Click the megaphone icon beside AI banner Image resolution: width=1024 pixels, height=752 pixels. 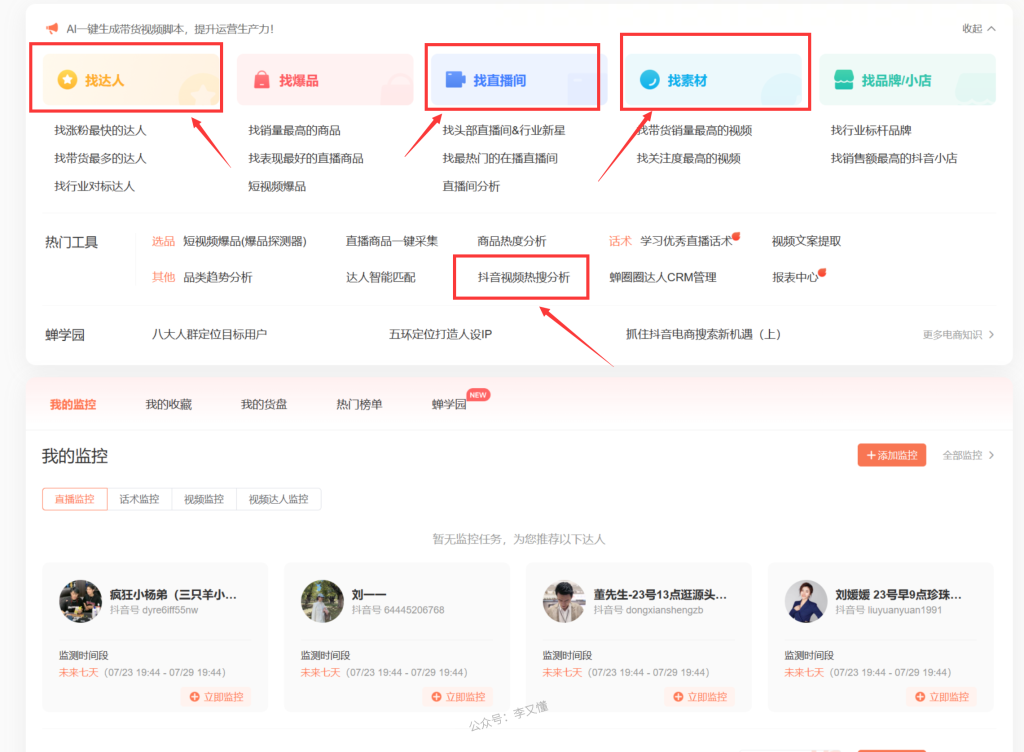(x=52, y=29)
